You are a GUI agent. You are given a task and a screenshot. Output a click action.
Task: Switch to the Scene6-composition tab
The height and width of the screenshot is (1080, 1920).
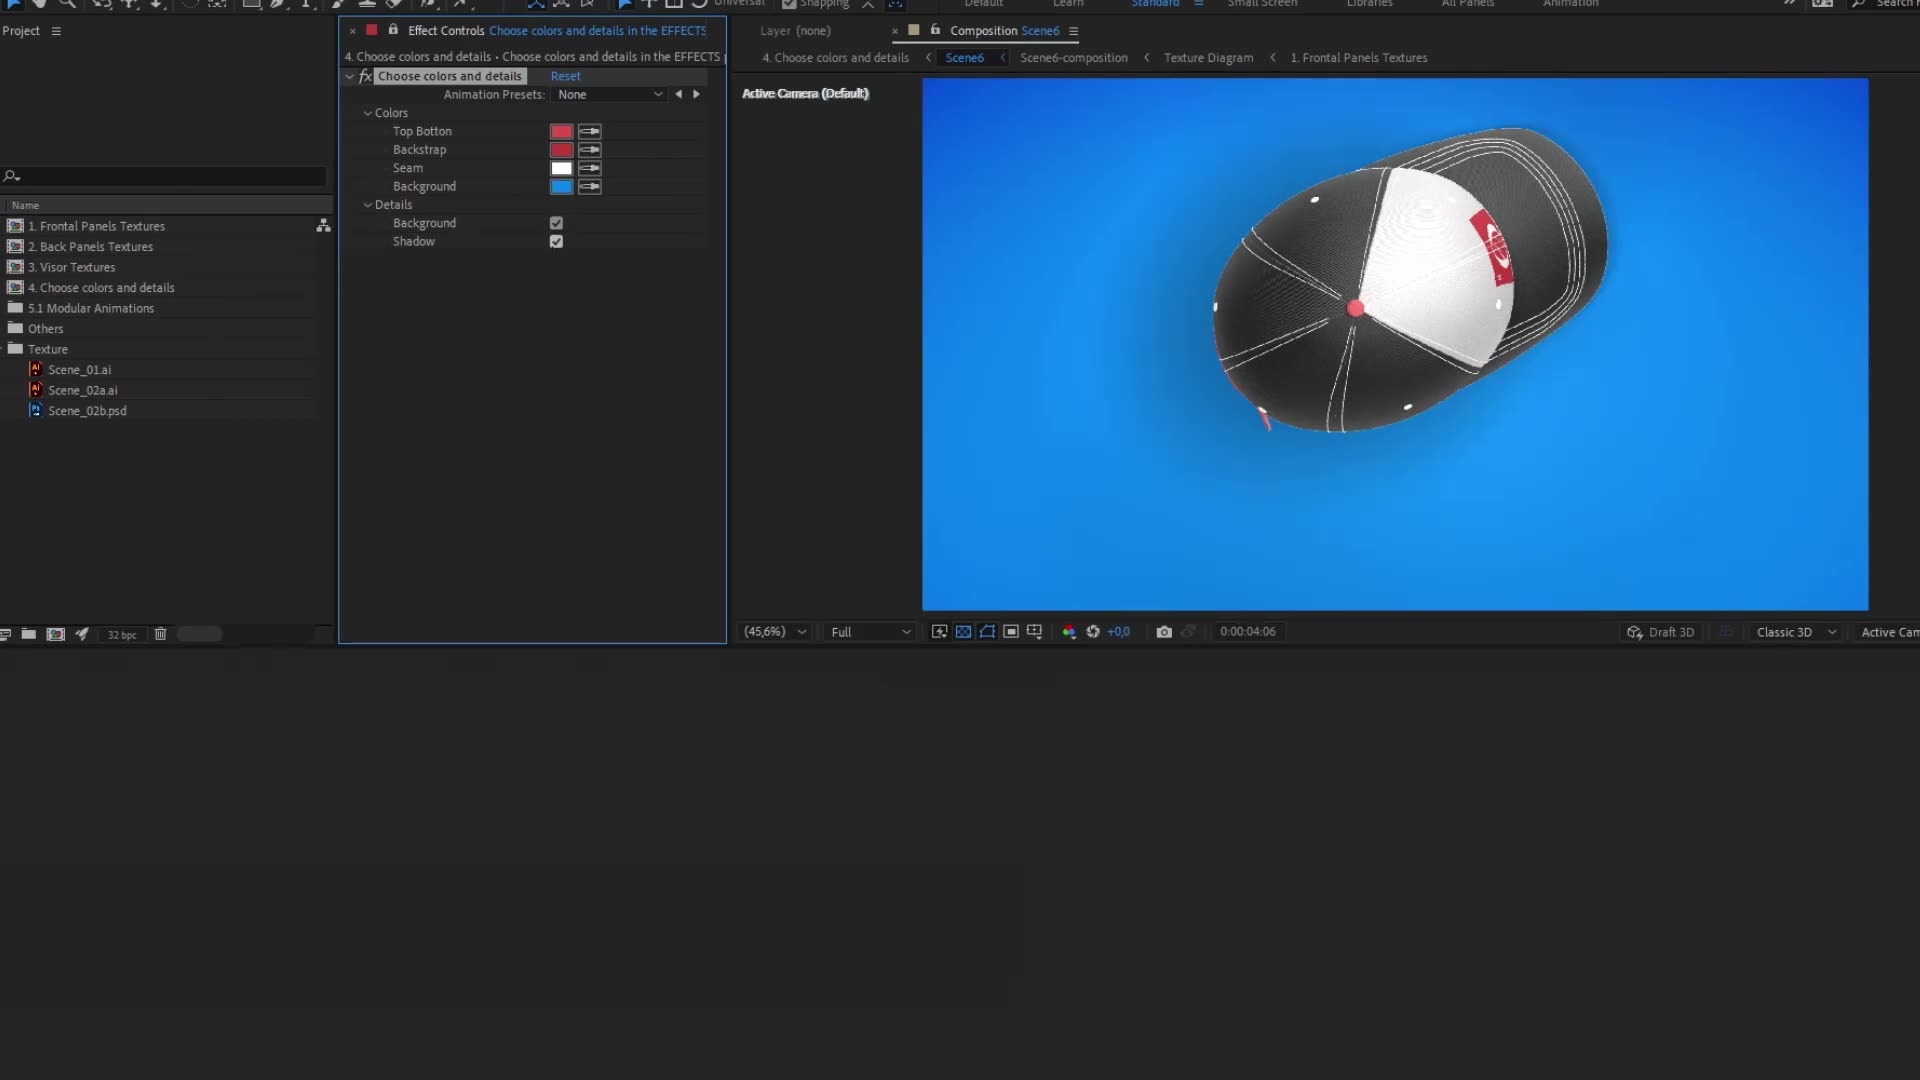click(x=1073, y=57)
